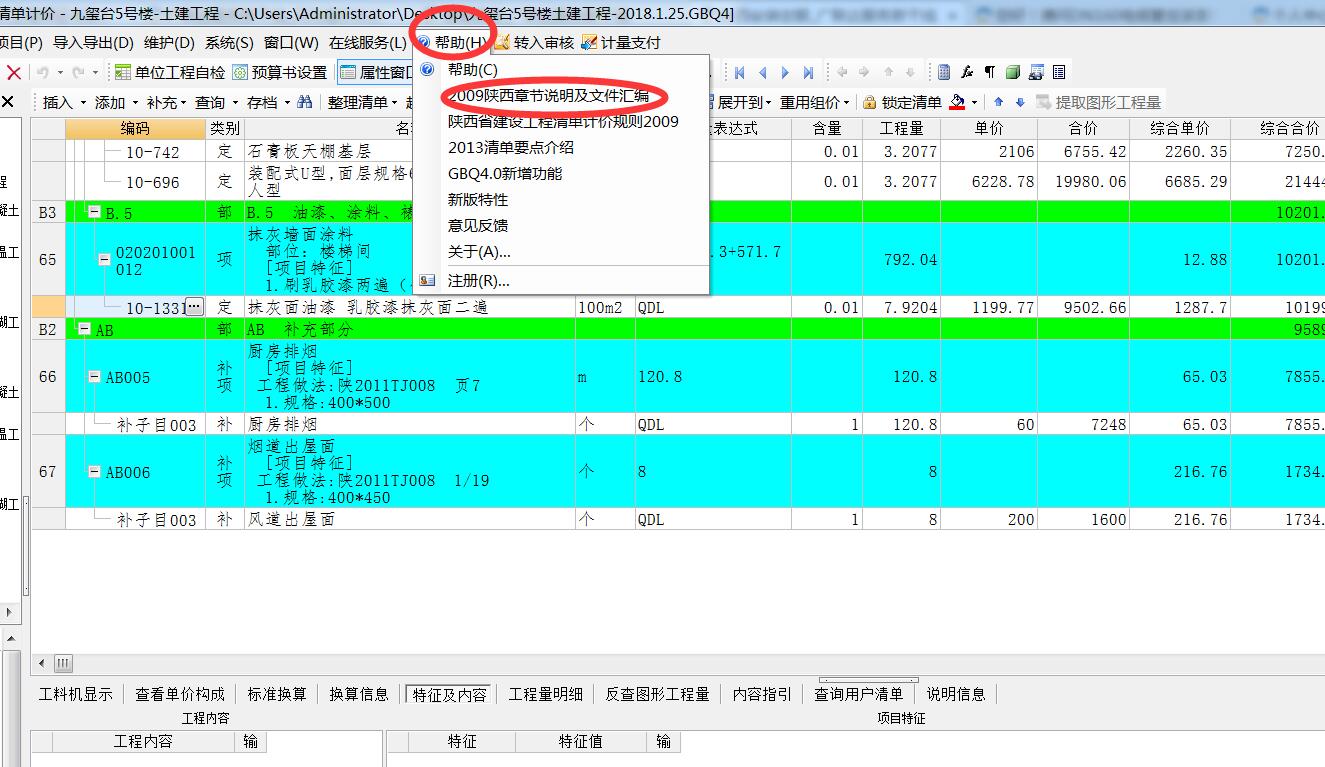Screen dimensions: 1325x767
Task: Click the redo arrow icon
Action: (x=79, y=72)
